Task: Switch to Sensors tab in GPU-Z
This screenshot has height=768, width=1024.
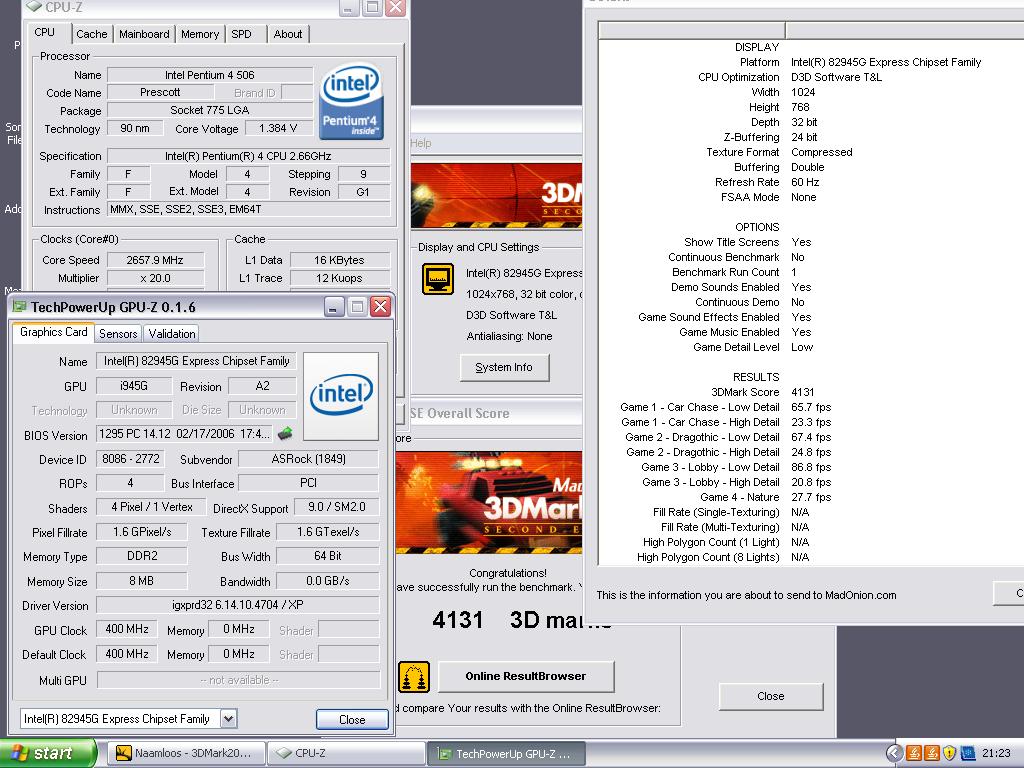Action: 118,334
